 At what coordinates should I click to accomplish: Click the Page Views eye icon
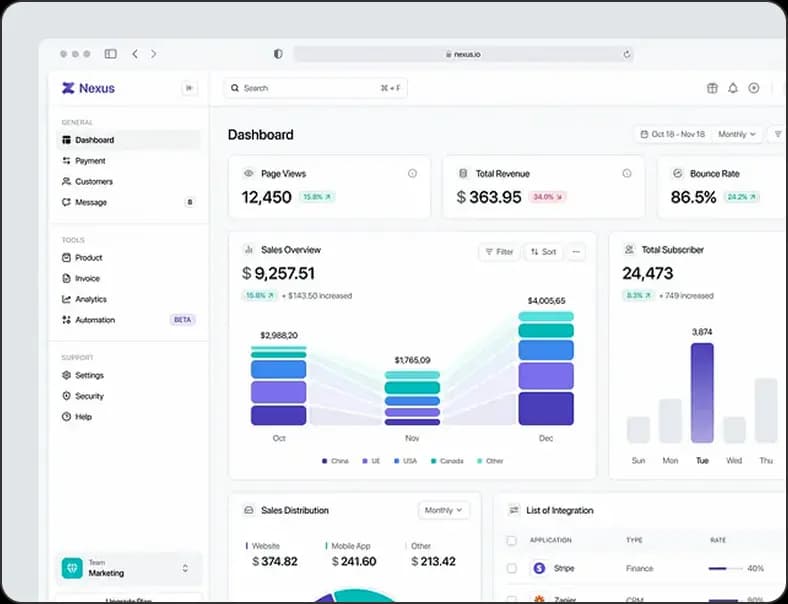pos(248,173)
